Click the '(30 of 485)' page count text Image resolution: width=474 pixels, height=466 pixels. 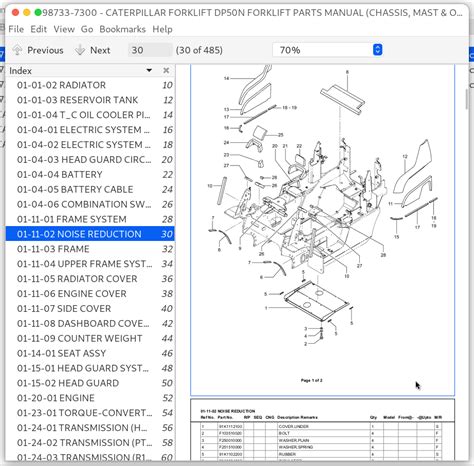point(199,50)
